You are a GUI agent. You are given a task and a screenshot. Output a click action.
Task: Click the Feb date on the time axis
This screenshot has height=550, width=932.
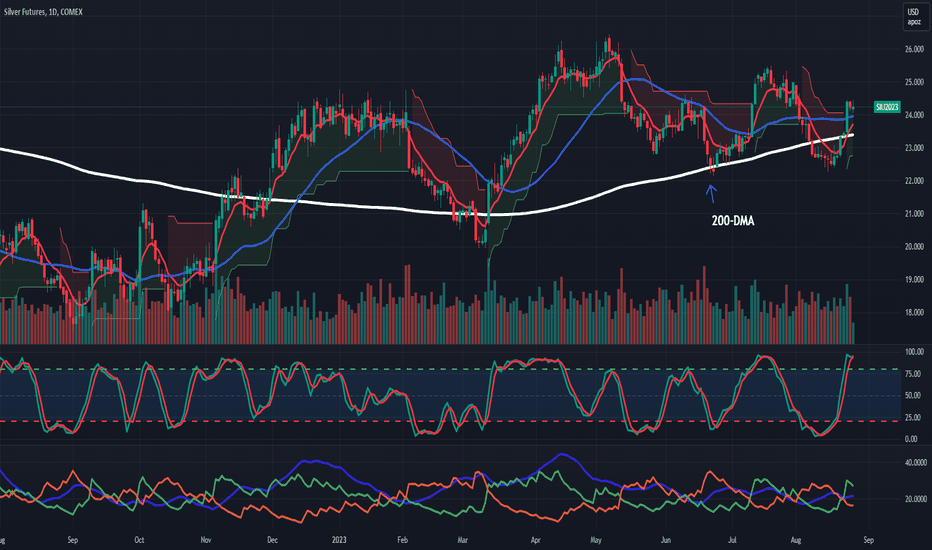click(402, 540)
